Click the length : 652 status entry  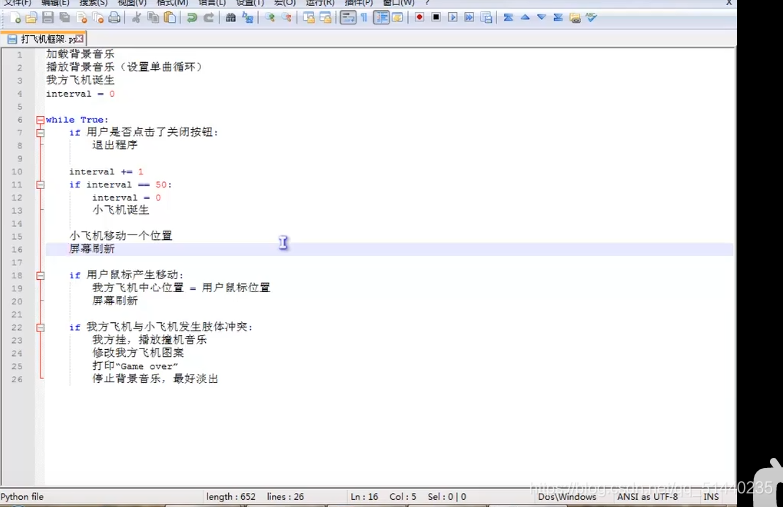point(231,497)
